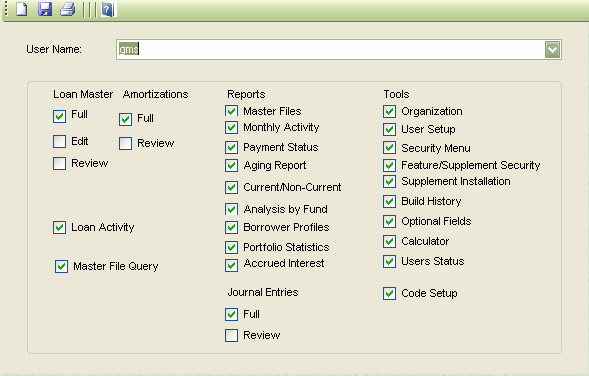
Task: Enable Loan Master Edit checkbox
Action: tap(59, 142)
